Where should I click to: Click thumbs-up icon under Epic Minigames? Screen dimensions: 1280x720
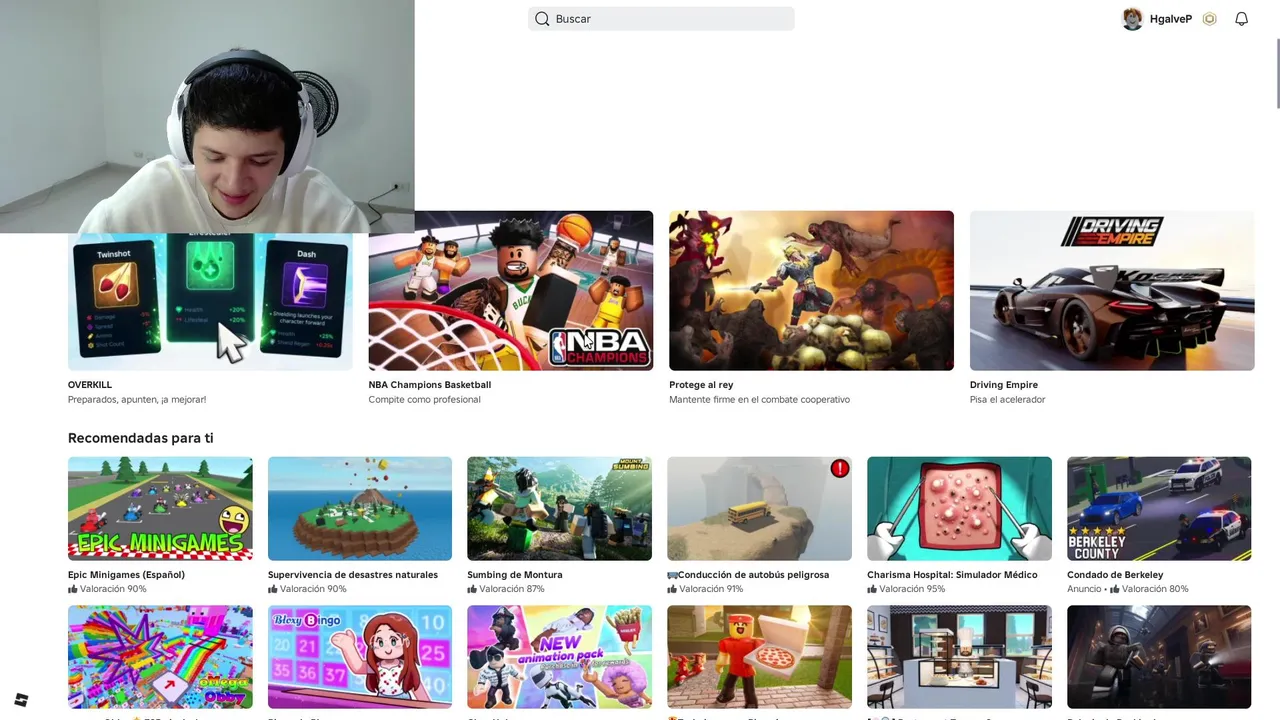[73, 589]
